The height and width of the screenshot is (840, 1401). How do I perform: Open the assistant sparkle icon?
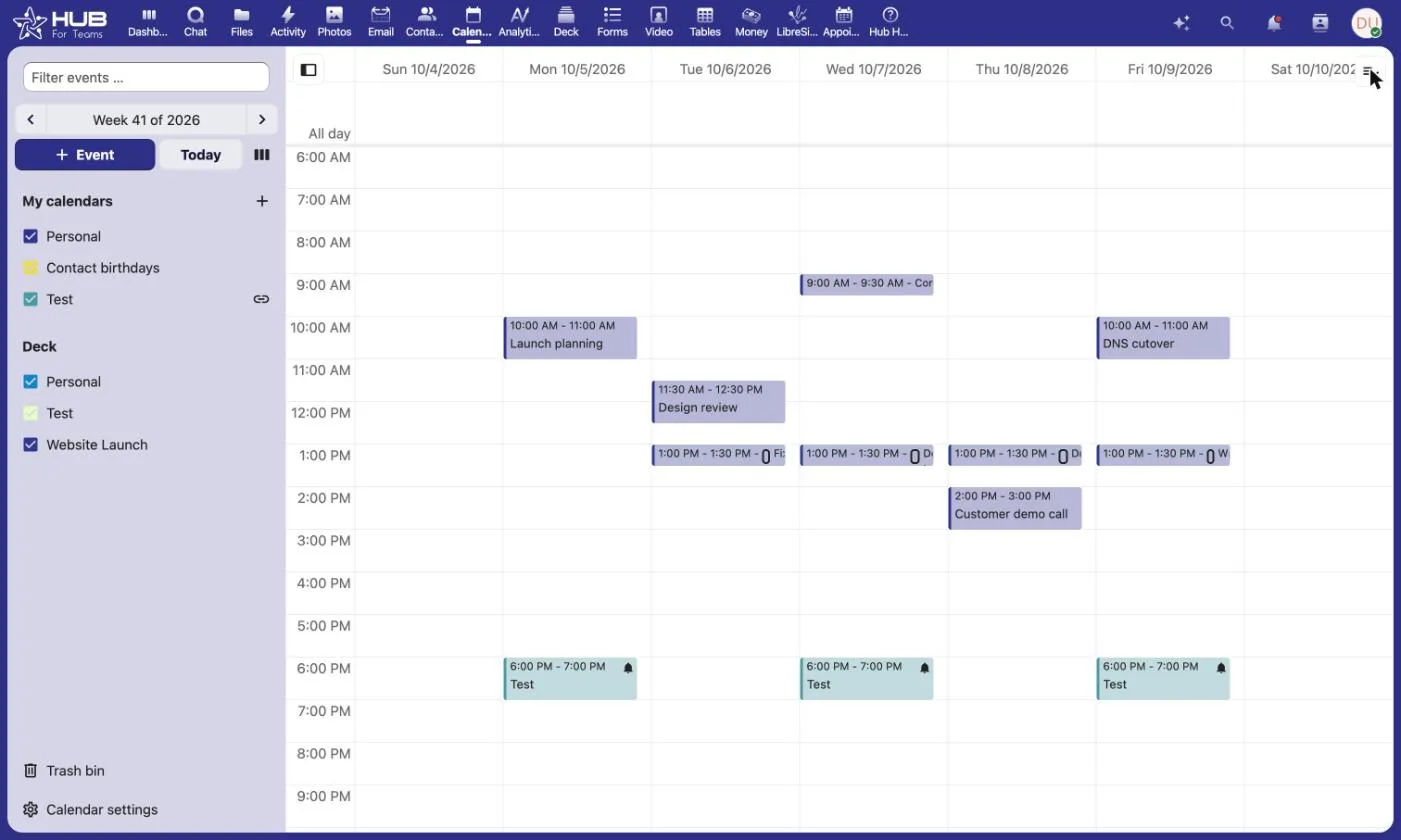[1181, 23]
